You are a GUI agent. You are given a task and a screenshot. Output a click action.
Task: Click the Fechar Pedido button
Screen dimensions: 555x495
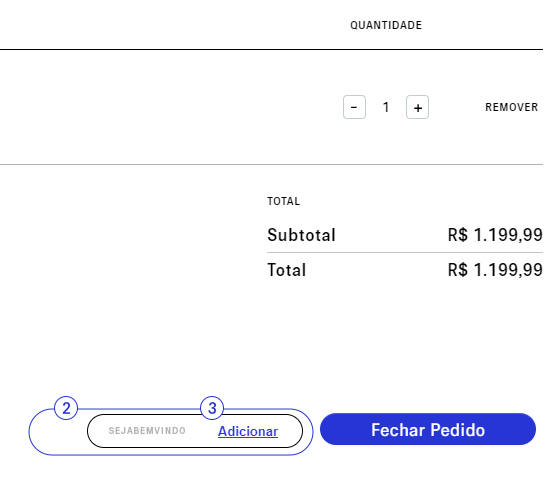428,429
